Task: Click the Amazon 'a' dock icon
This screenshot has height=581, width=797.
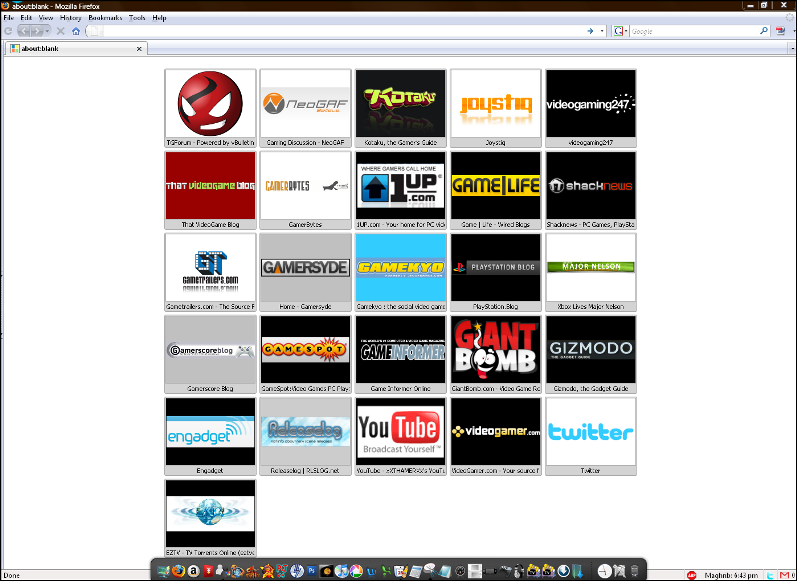Action: (x=193, y=571)
